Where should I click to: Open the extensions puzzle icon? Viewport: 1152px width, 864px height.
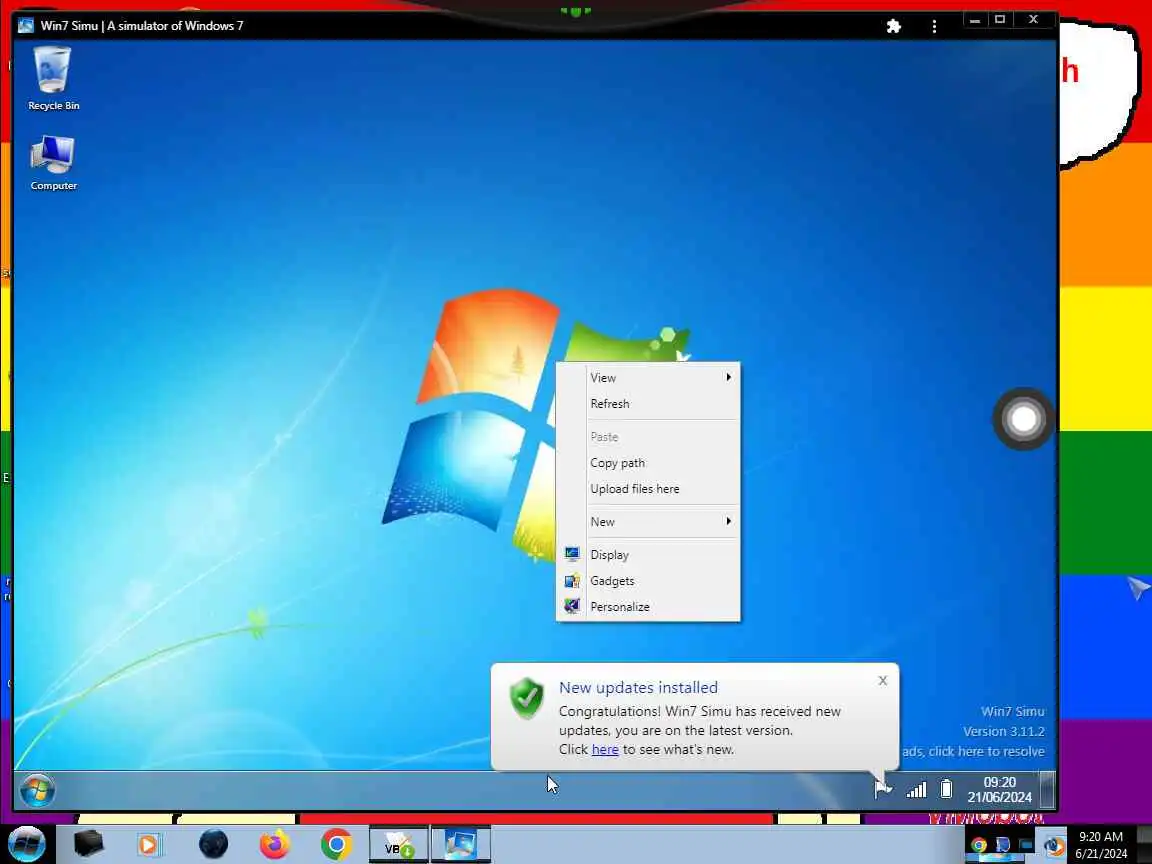(893, 26)
